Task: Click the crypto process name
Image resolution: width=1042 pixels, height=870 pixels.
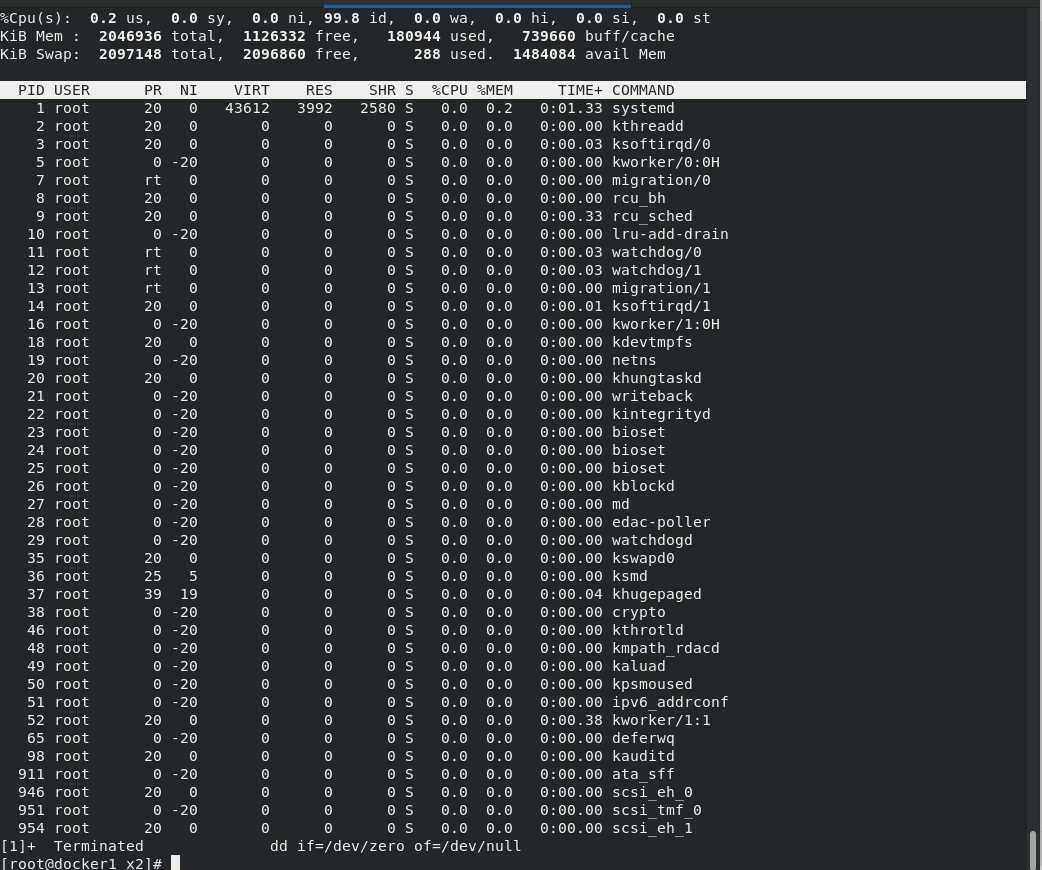Action: 639,611
